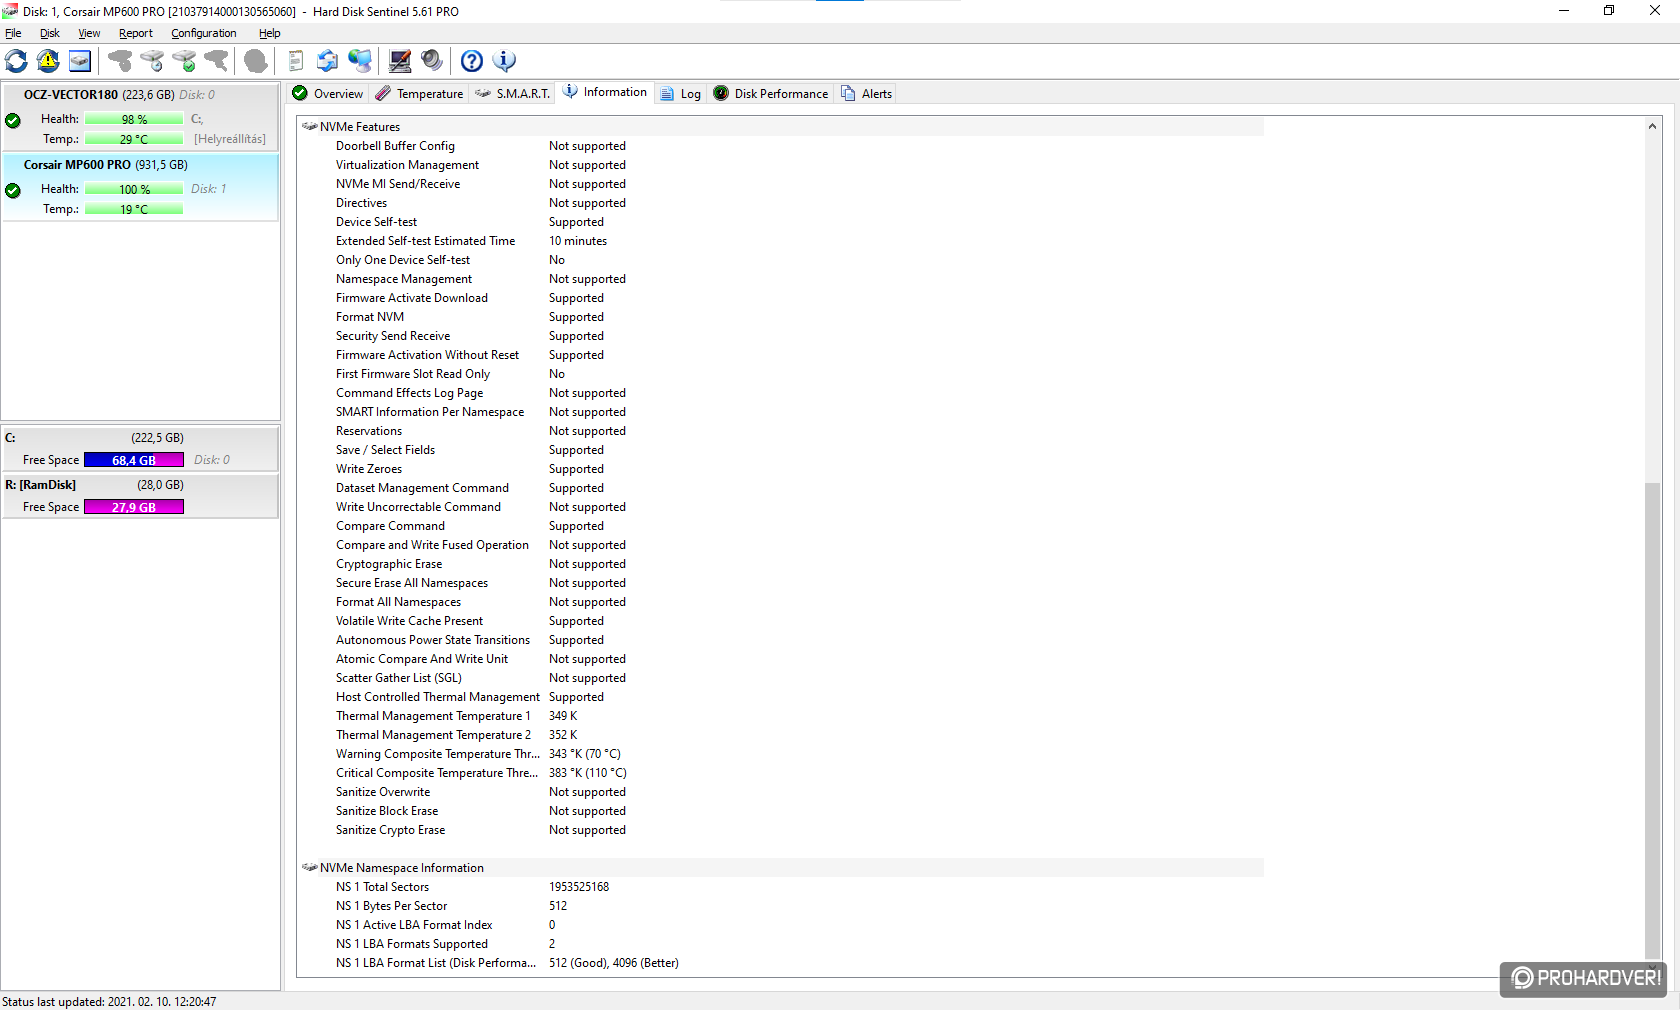Select the NS 1 Total Sectors row
The height and width of the screenshot is (1010, 1680).
pos(780,887)
